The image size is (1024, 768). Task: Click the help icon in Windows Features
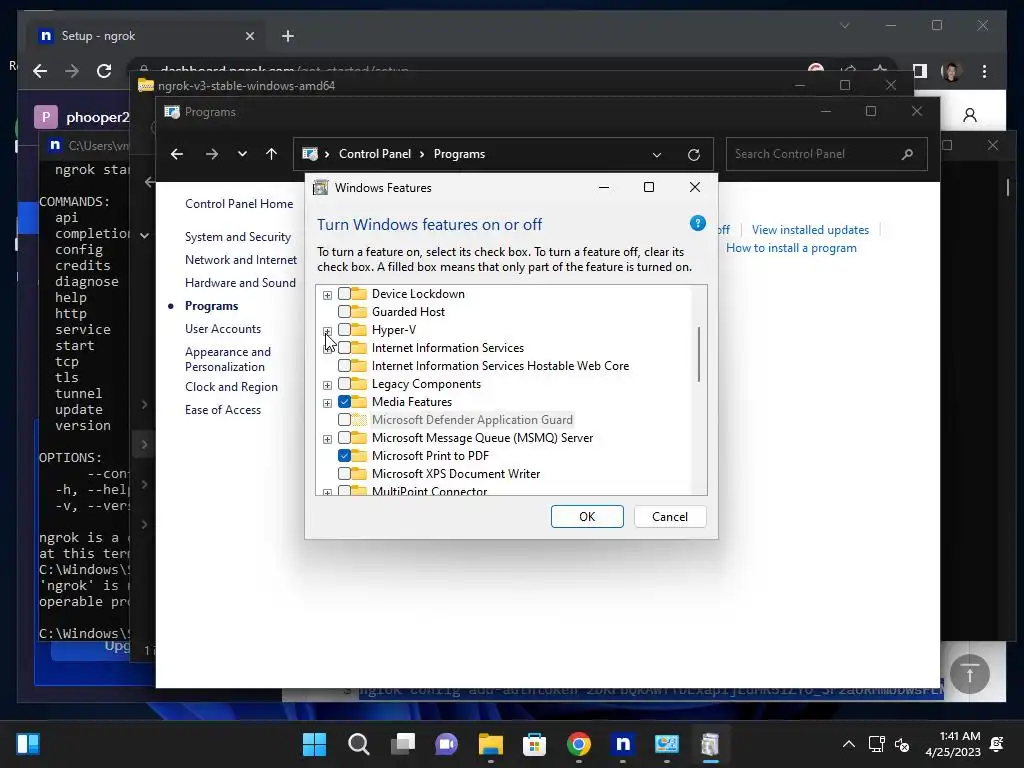(x=697, y=223)
